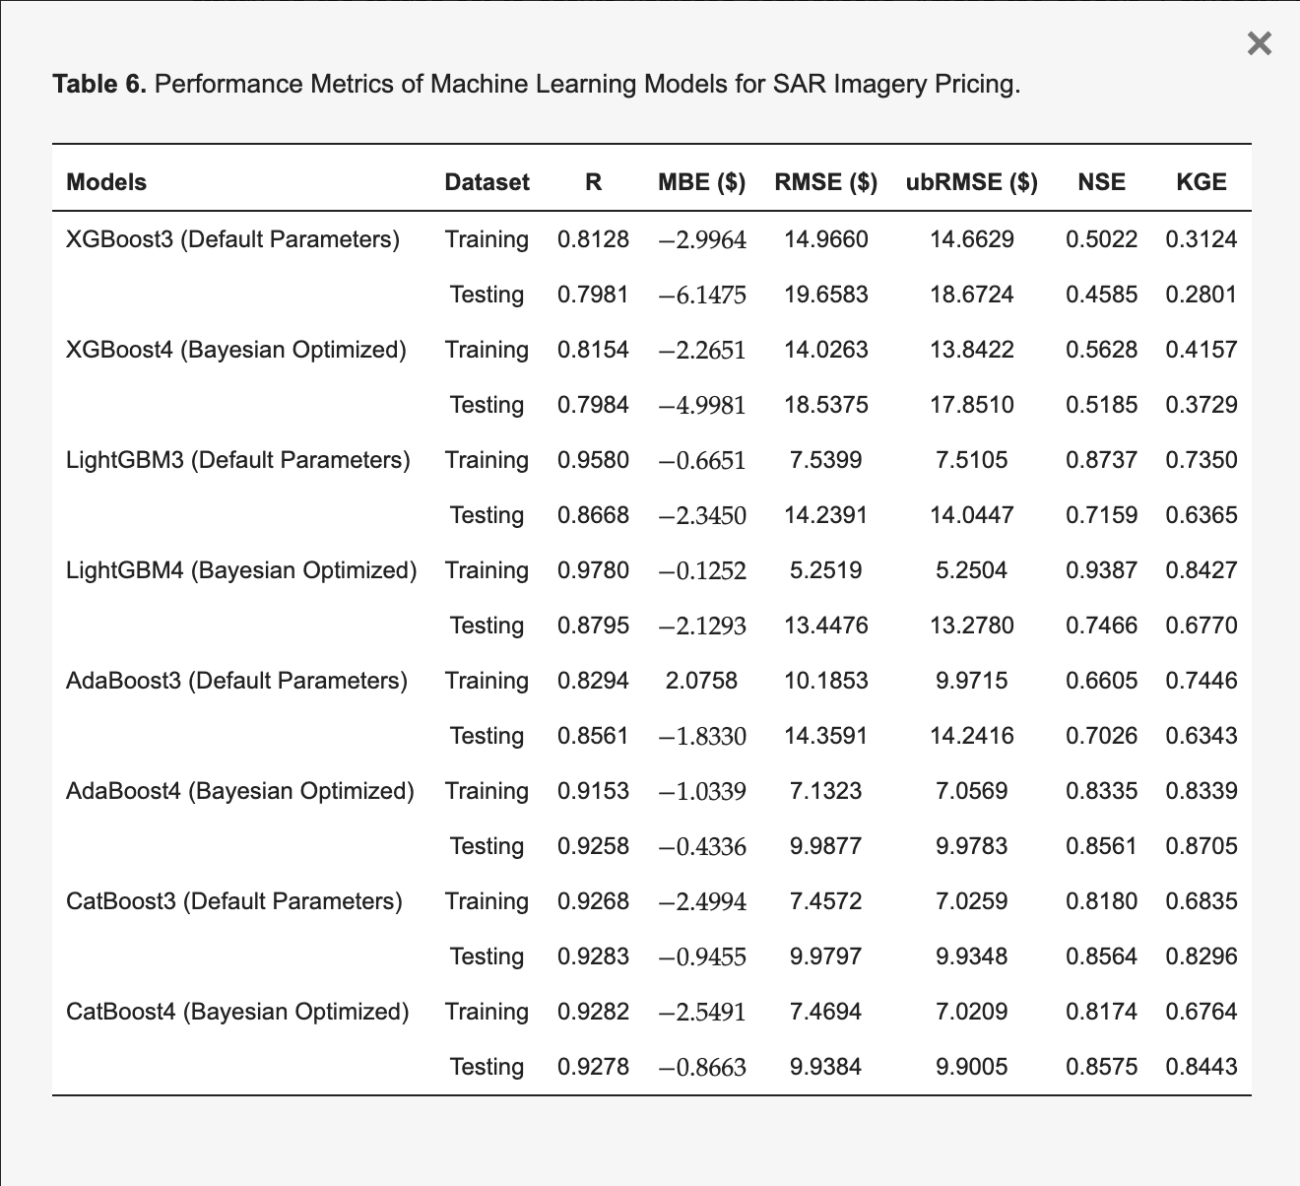Select the XGBoost4 (Bayesian Optimized) model name
Viewport: 1300px width, 1186px height.
(236, 350)
